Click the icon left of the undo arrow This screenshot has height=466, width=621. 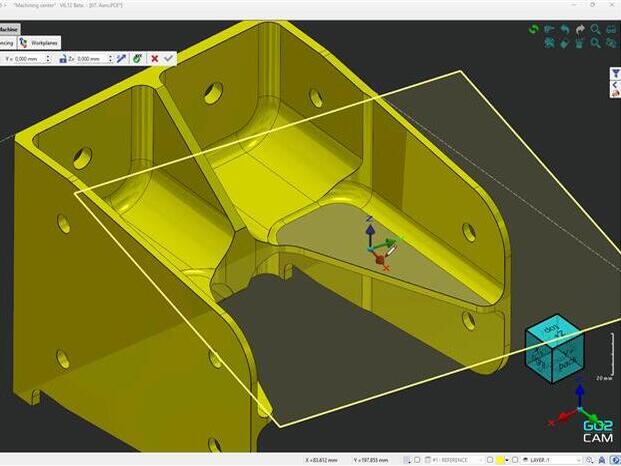coord(549,30)
